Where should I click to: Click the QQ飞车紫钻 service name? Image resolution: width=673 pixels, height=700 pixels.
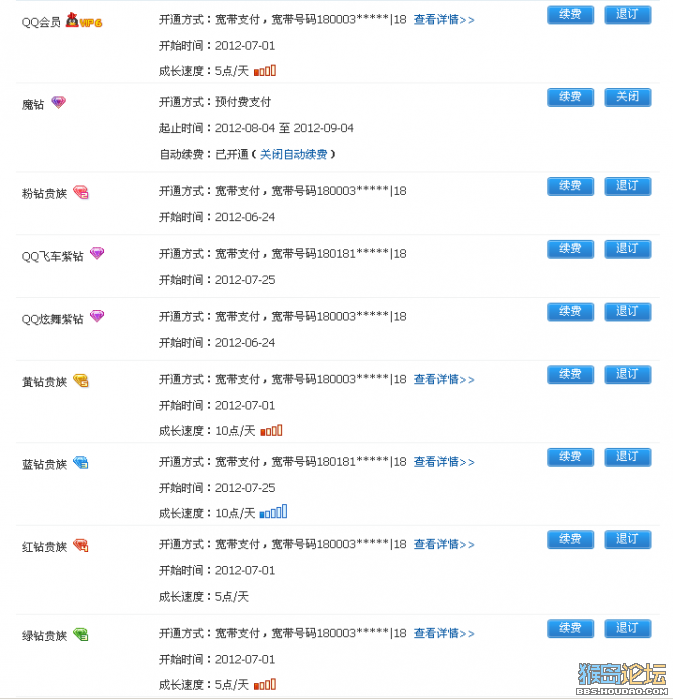(52, 256)
